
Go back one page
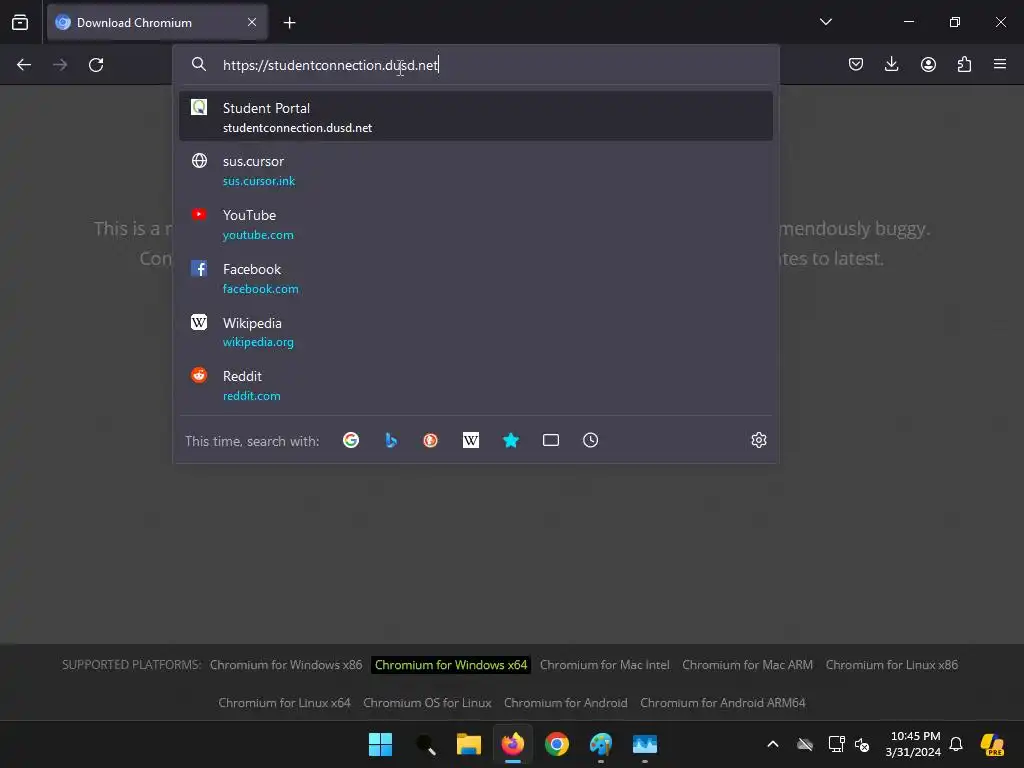24,65
